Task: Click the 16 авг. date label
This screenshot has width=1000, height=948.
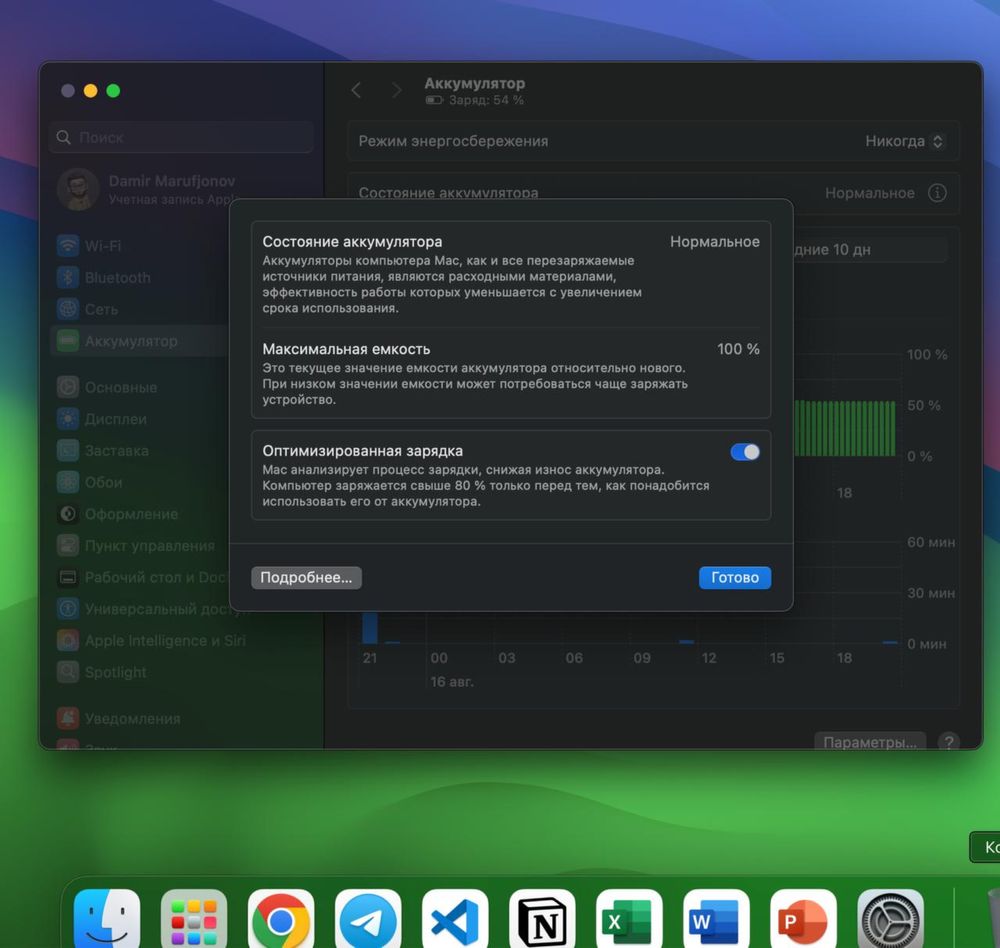Action: [x=452, y=682]
